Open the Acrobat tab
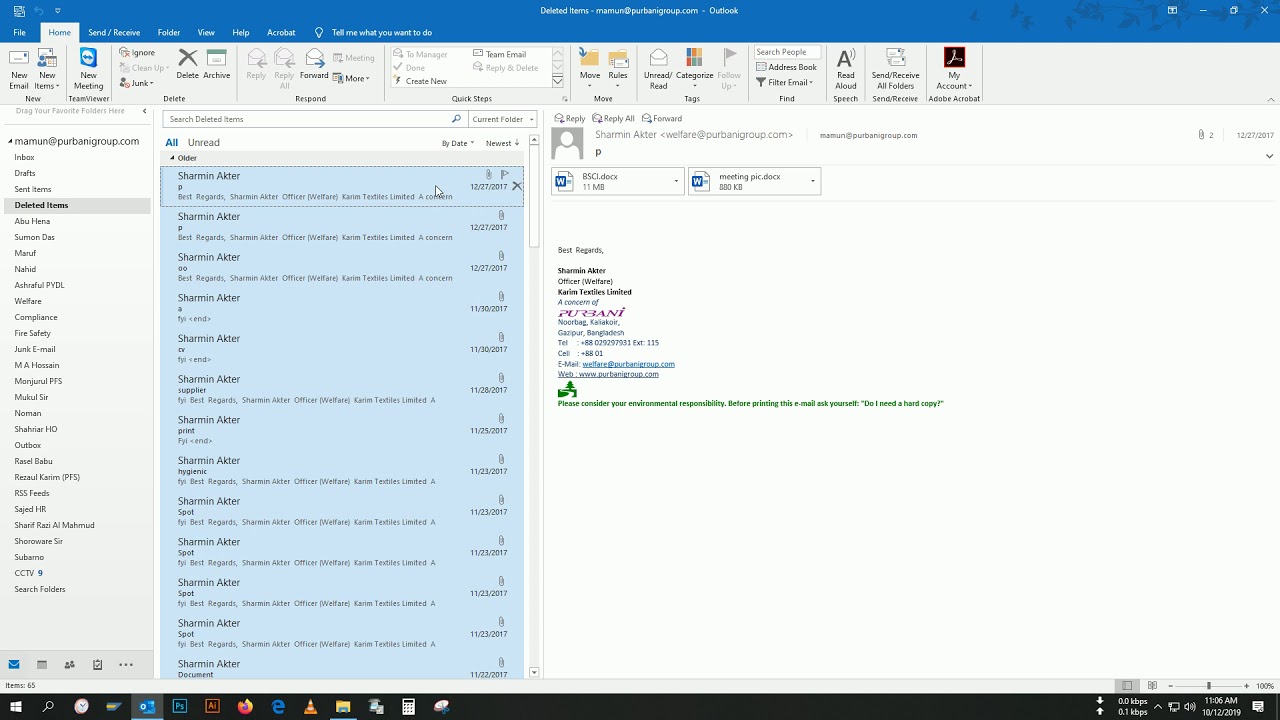The height and width of the screenshot is (720, 1280). click(281, 32)
